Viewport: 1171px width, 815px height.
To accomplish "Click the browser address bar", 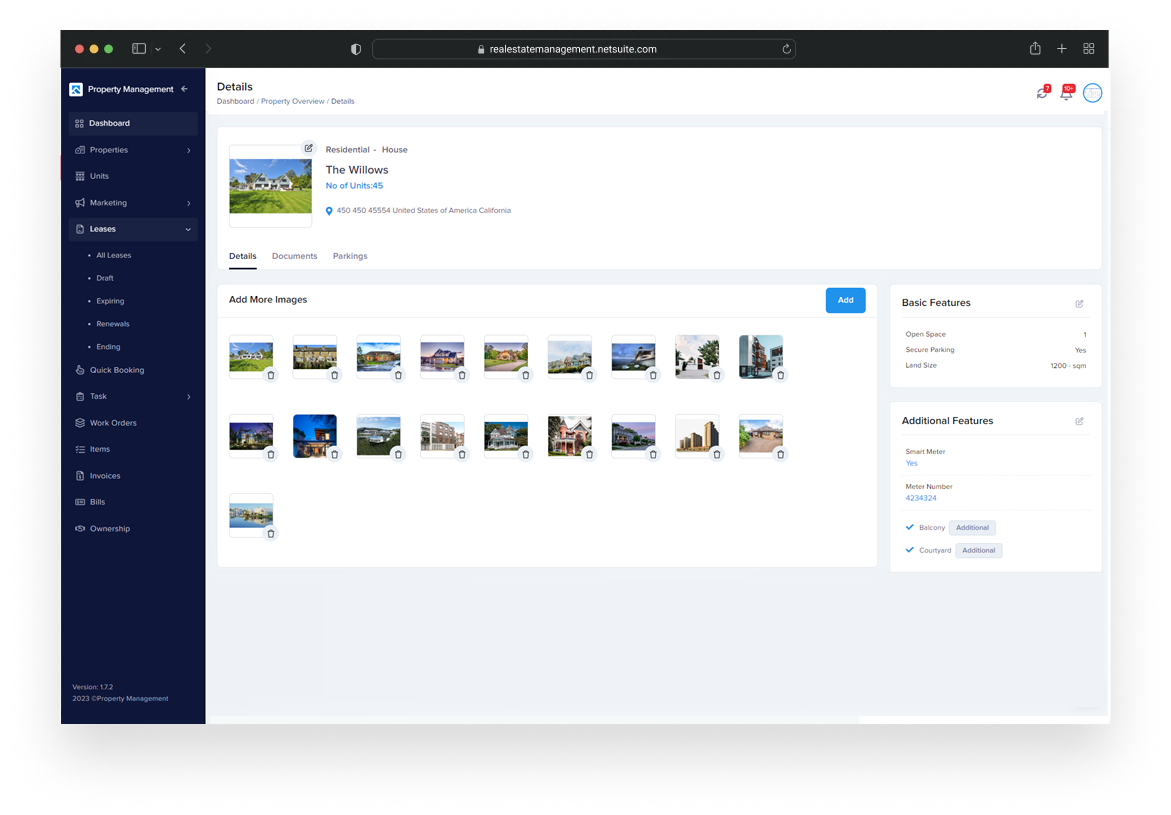I will (583, 49).
